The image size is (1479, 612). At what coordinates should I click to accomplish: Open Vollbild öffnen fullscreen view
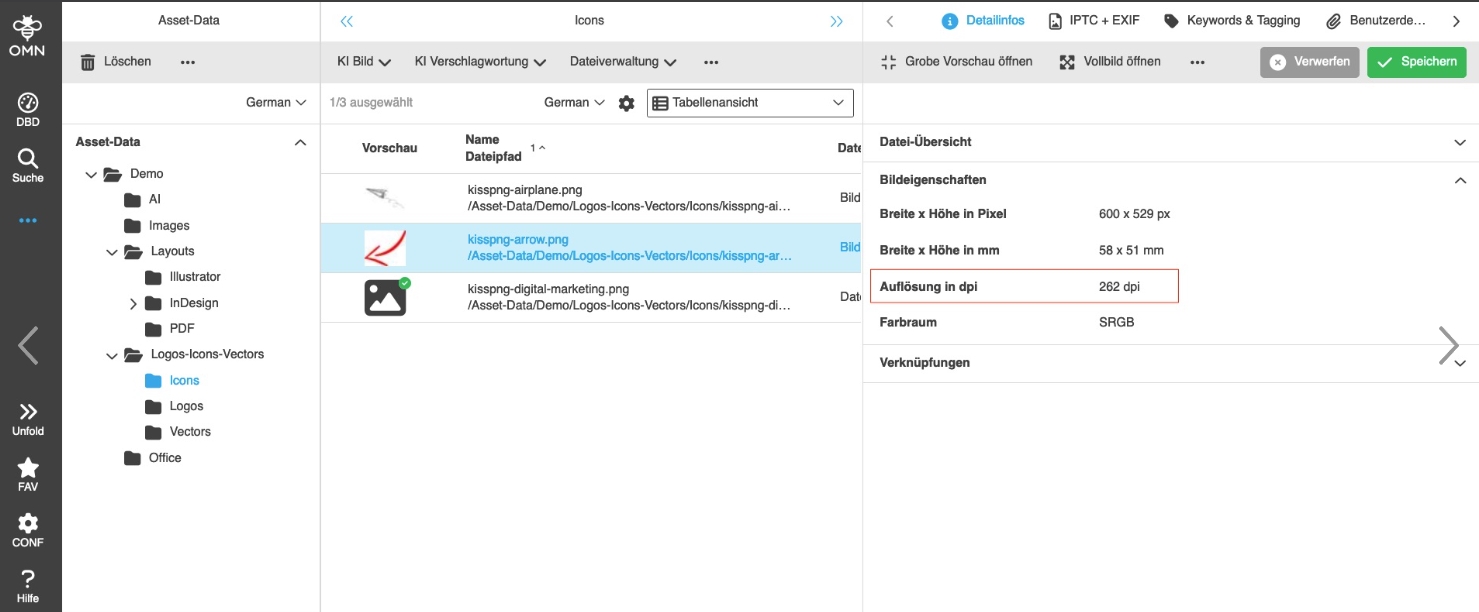[1110, 62]
